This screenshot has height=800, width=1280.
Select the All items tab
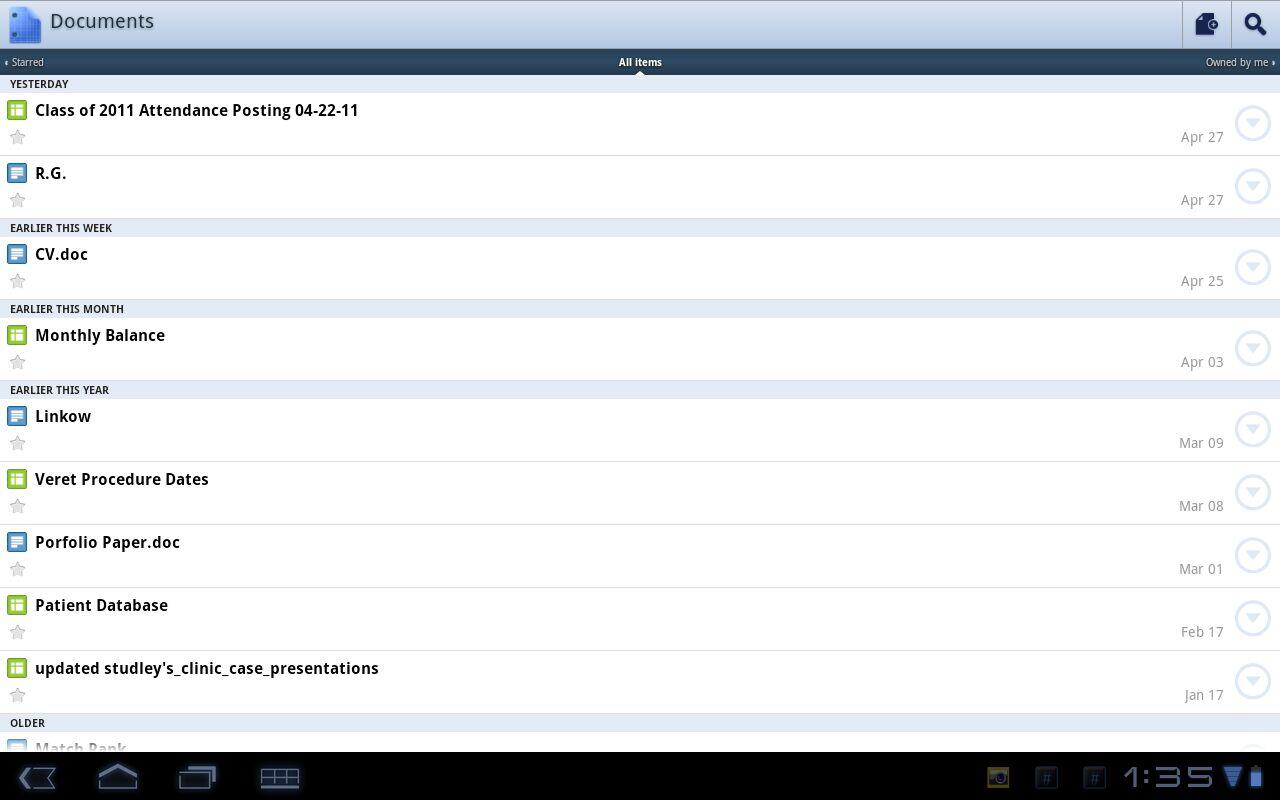click(640, 62)
